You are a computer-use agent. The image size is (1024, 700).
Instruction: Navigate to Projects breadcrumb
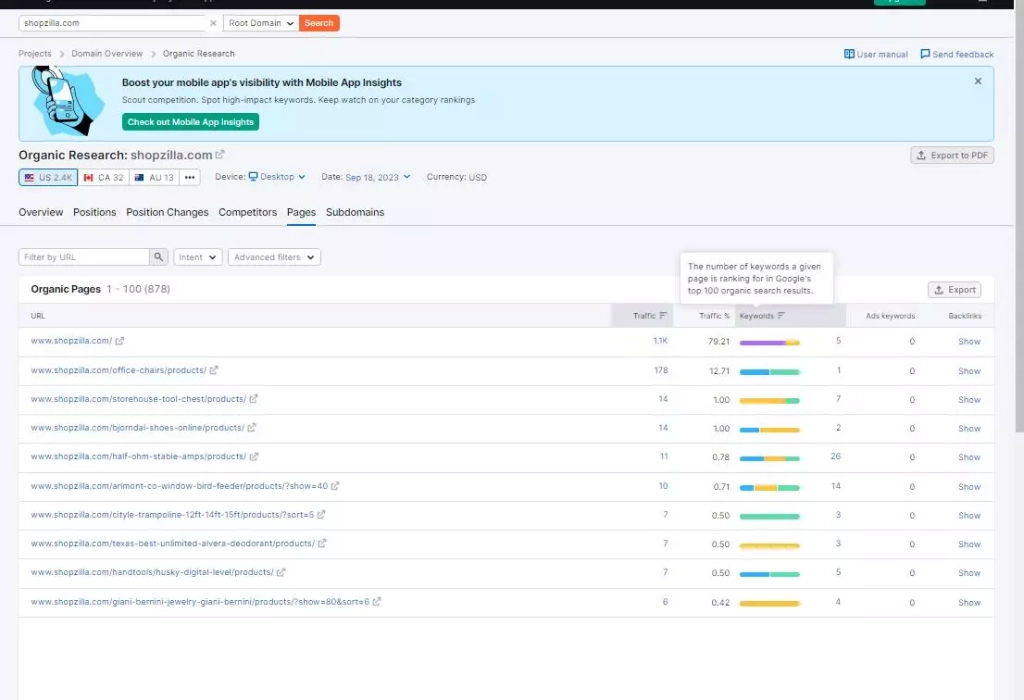35,54
